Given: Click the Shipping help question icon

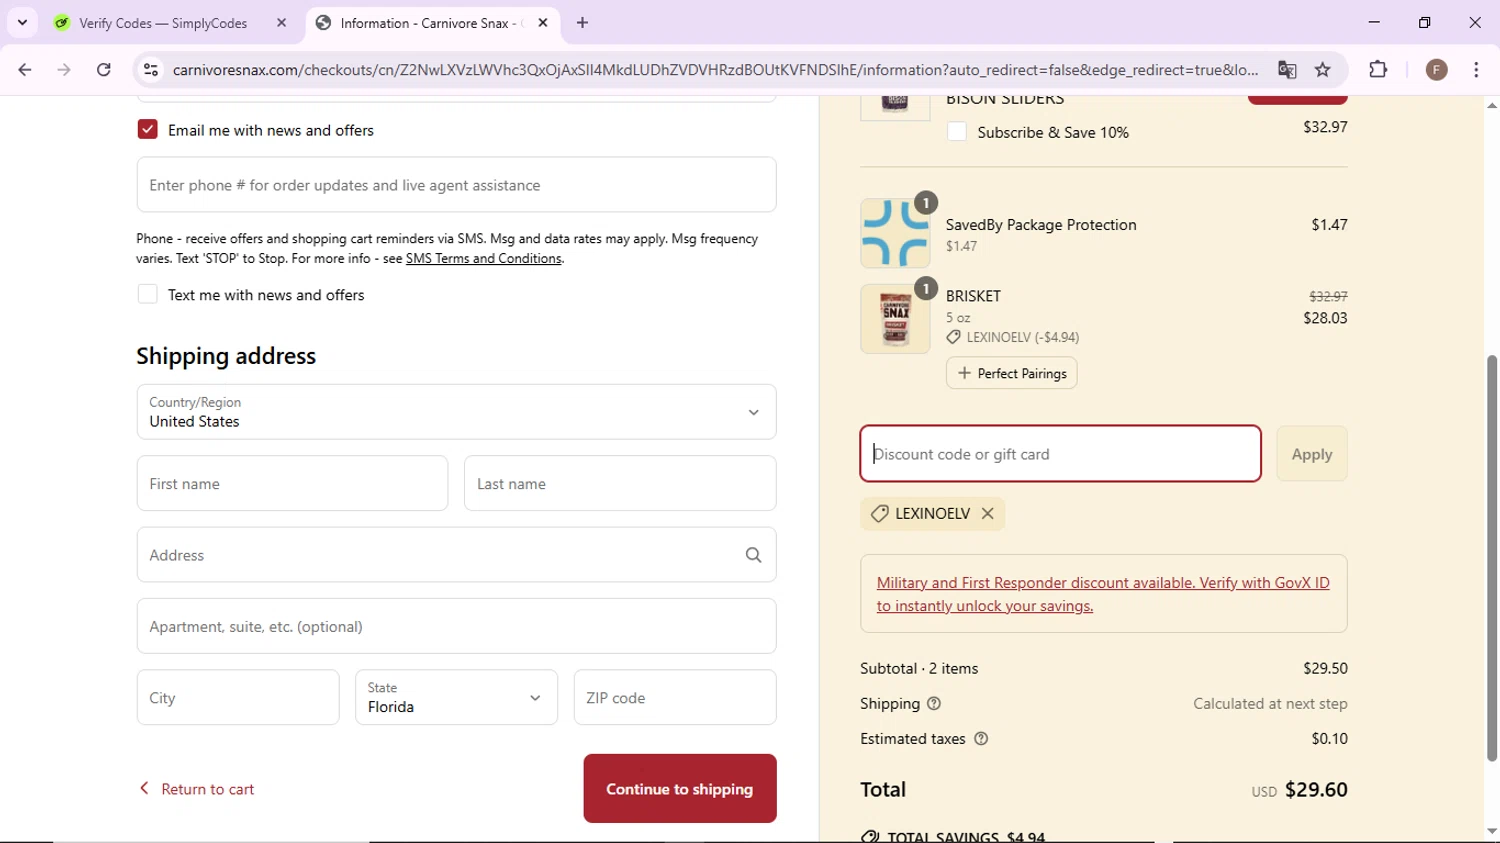Looking at the screenshot, I should point(934,704).
